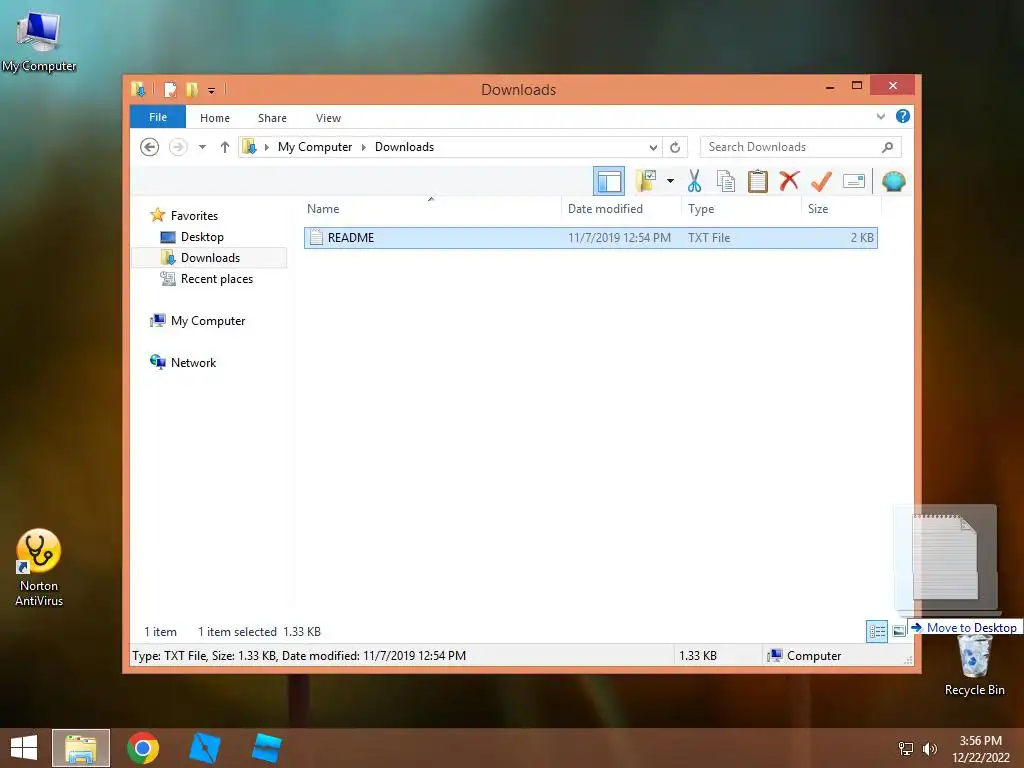Click Downloads in the address path
Screen dimensions: 1024x768
pyautogui.click(x=404, y=147)
